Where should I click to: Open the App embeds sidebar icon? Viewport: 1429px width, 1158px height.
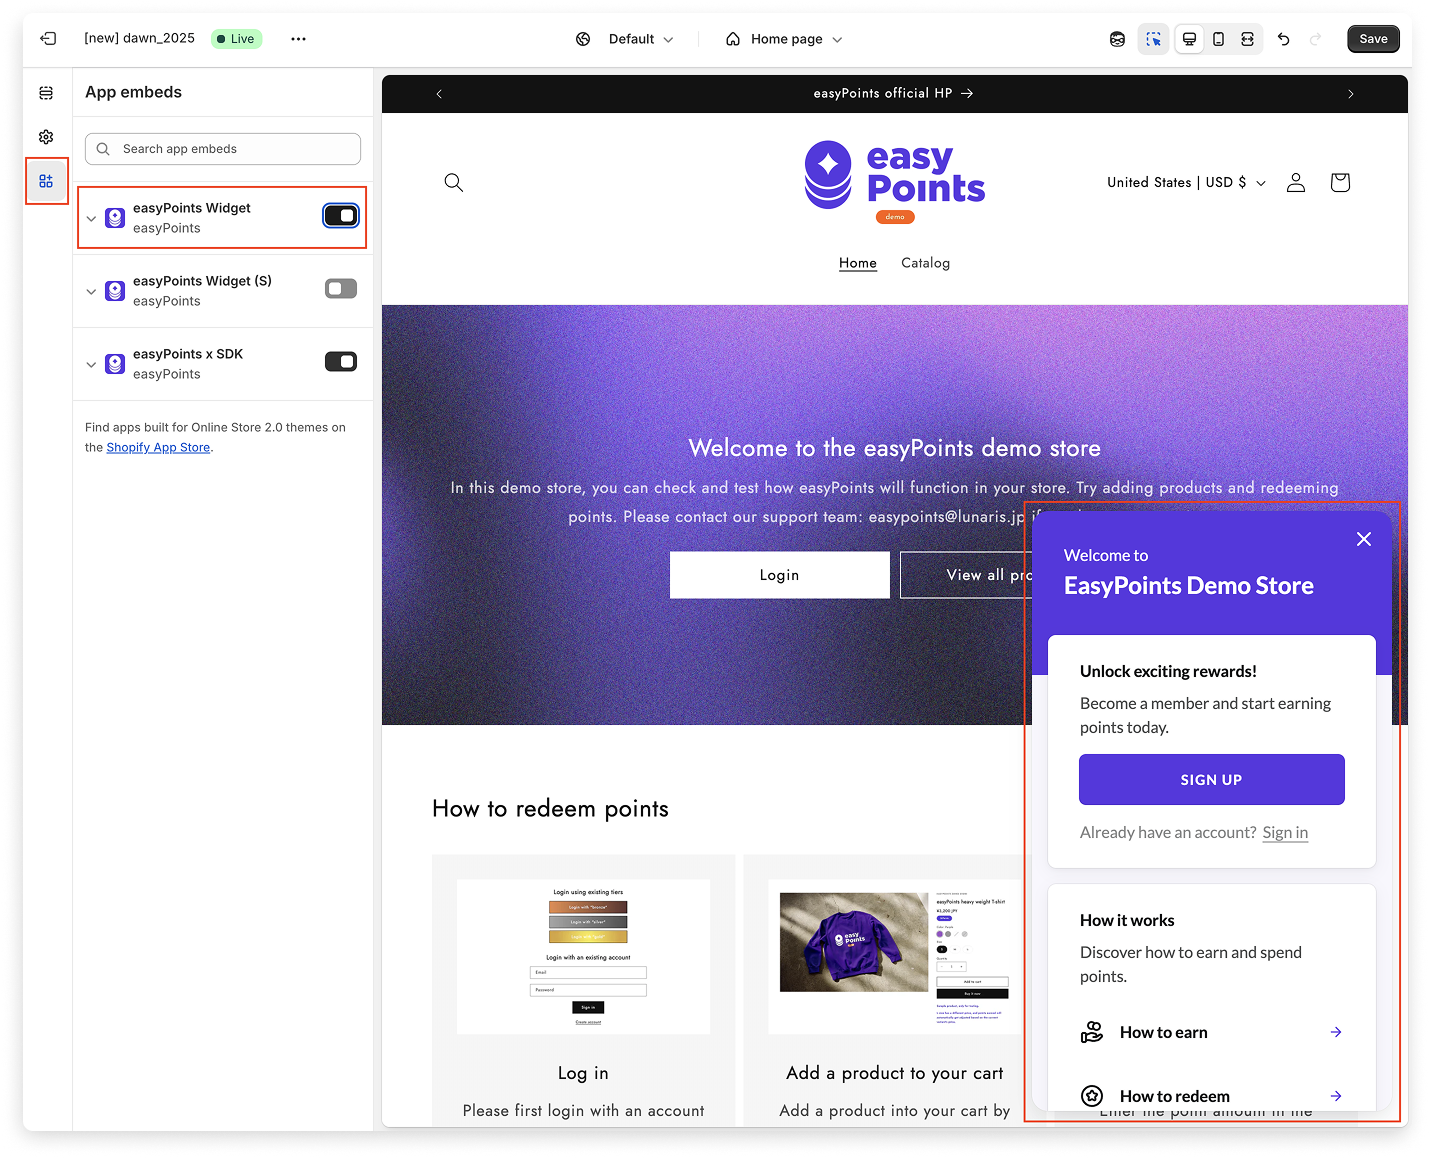point(46,181)
